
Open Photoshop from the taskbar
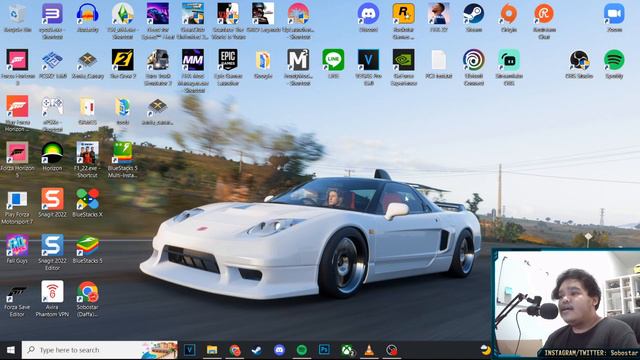324,350
